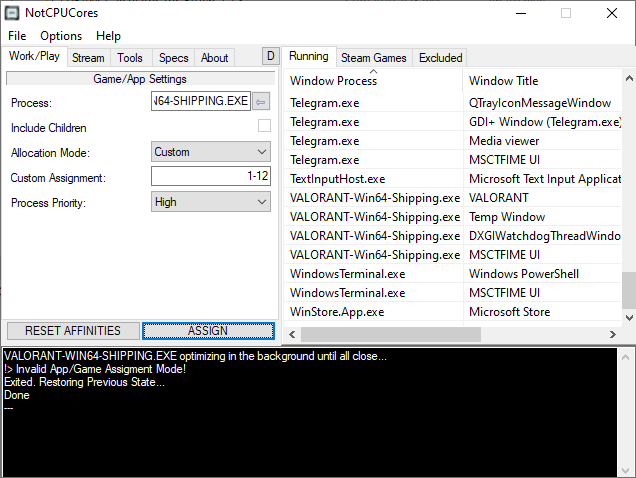
Task: Open the Process Priority dropdown
Action: (211, 202)
